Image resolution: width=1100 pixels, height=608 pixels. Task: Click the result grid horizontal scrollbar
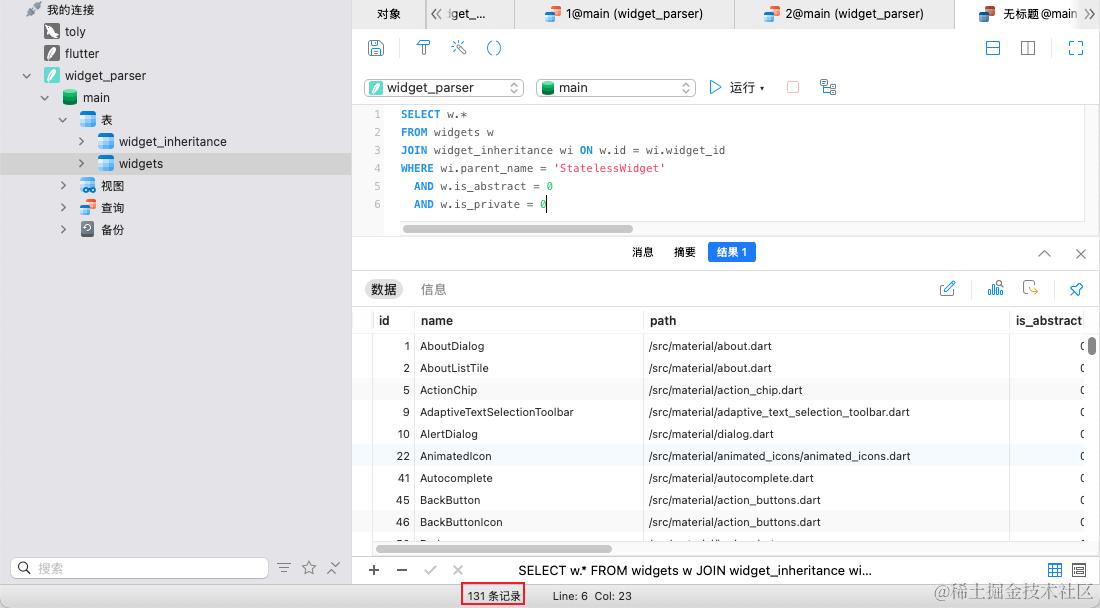pyautogui.click(x=494, y=549)
